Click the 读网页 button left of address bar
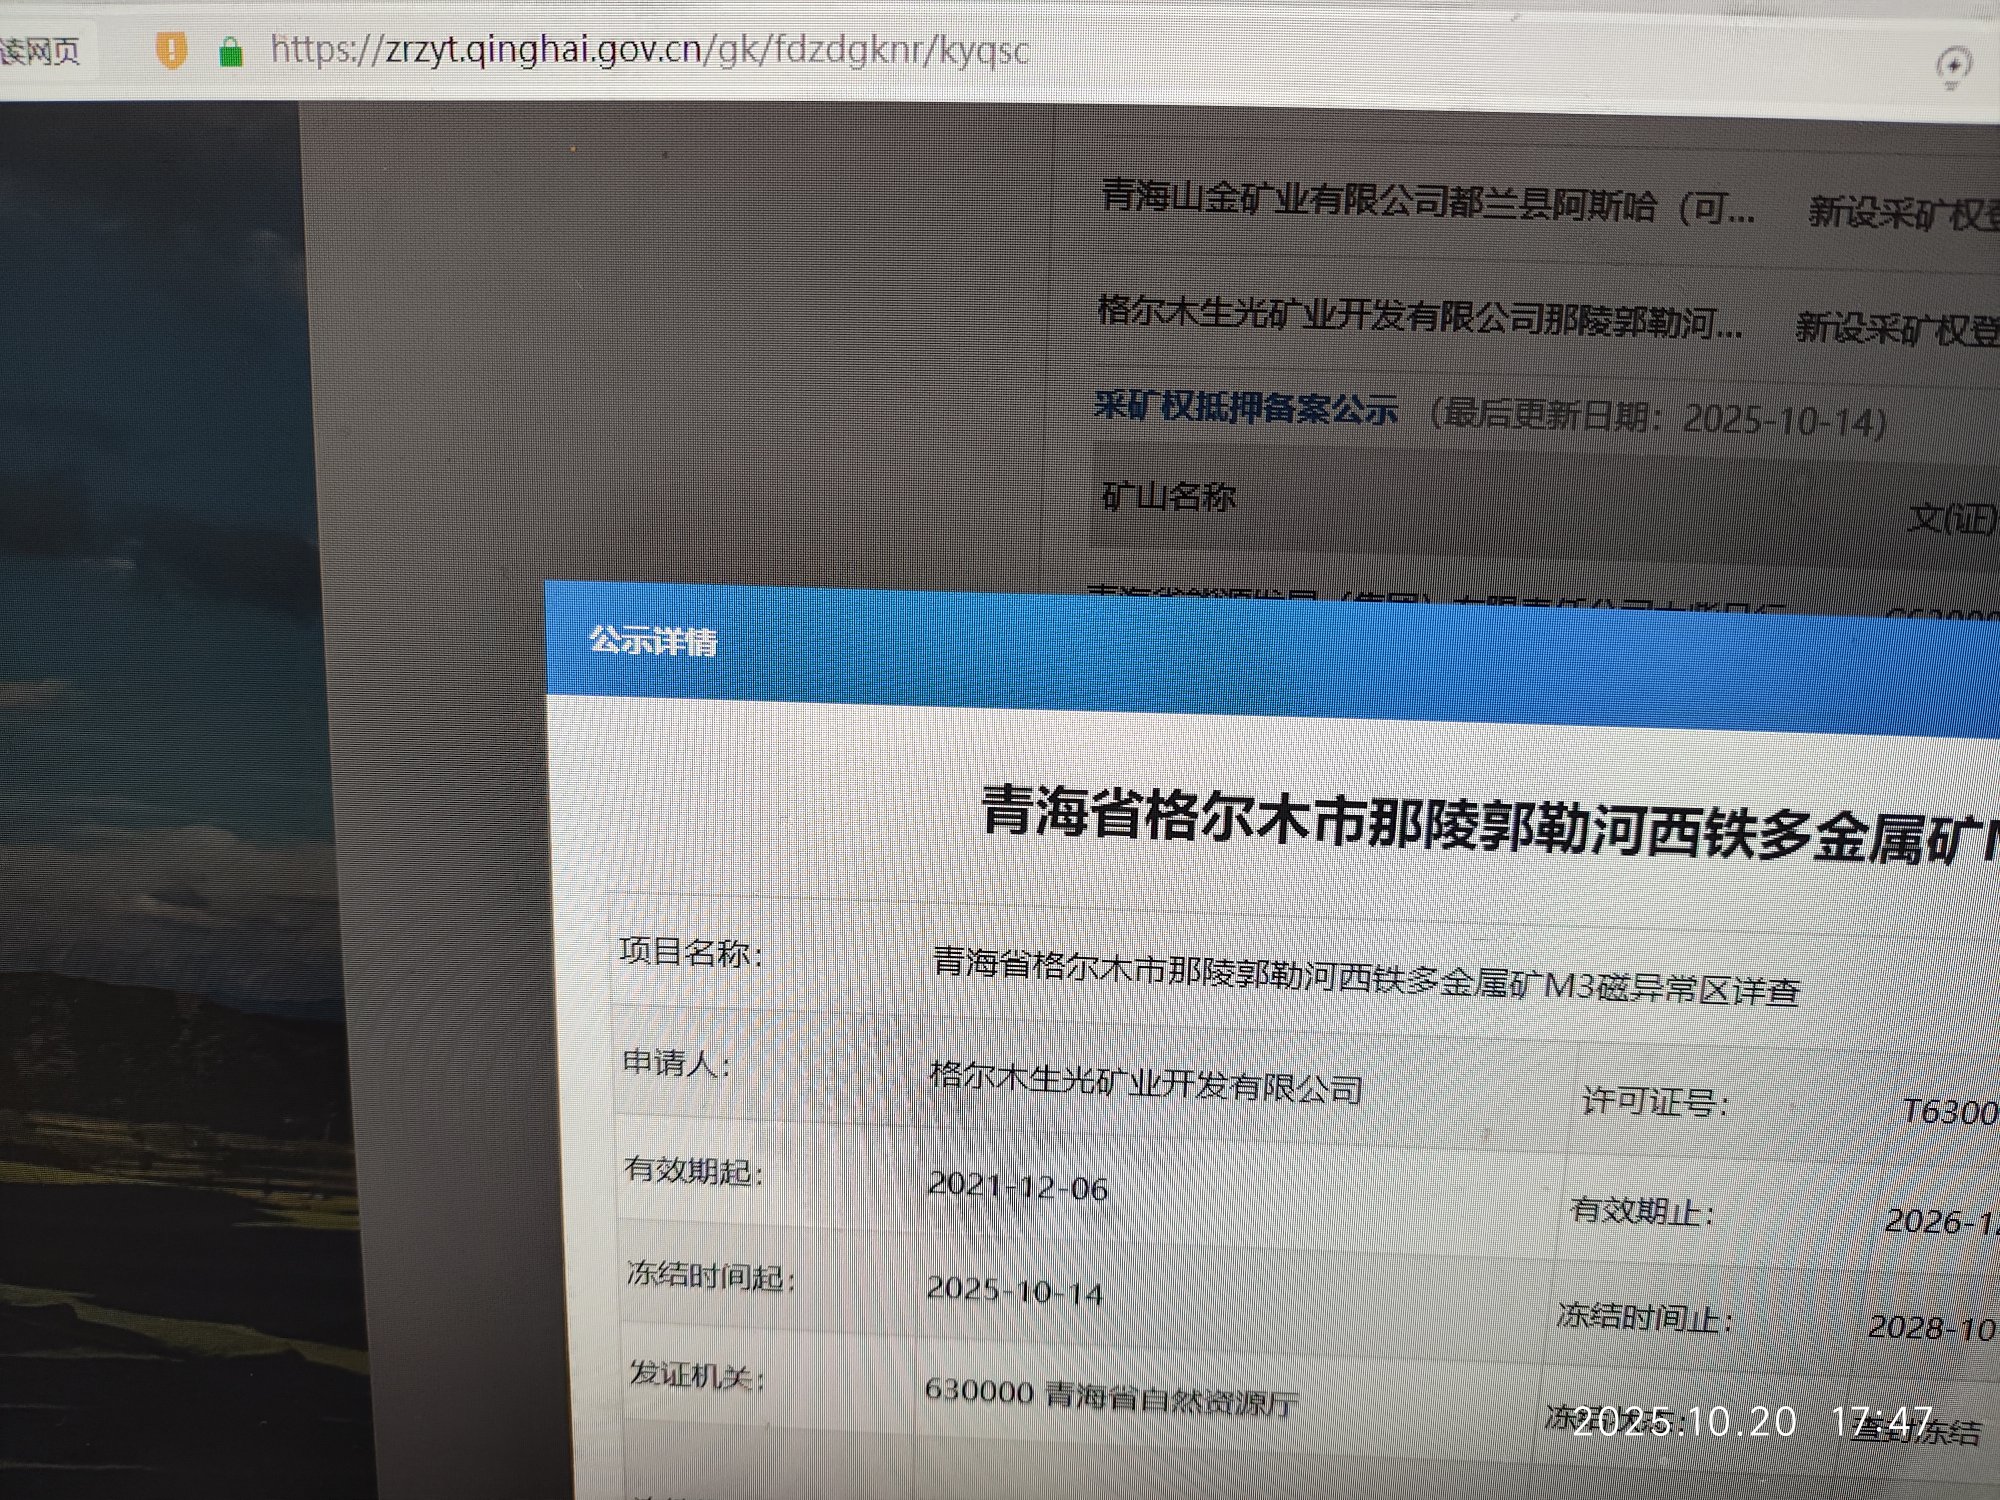 tap(40, 50)
